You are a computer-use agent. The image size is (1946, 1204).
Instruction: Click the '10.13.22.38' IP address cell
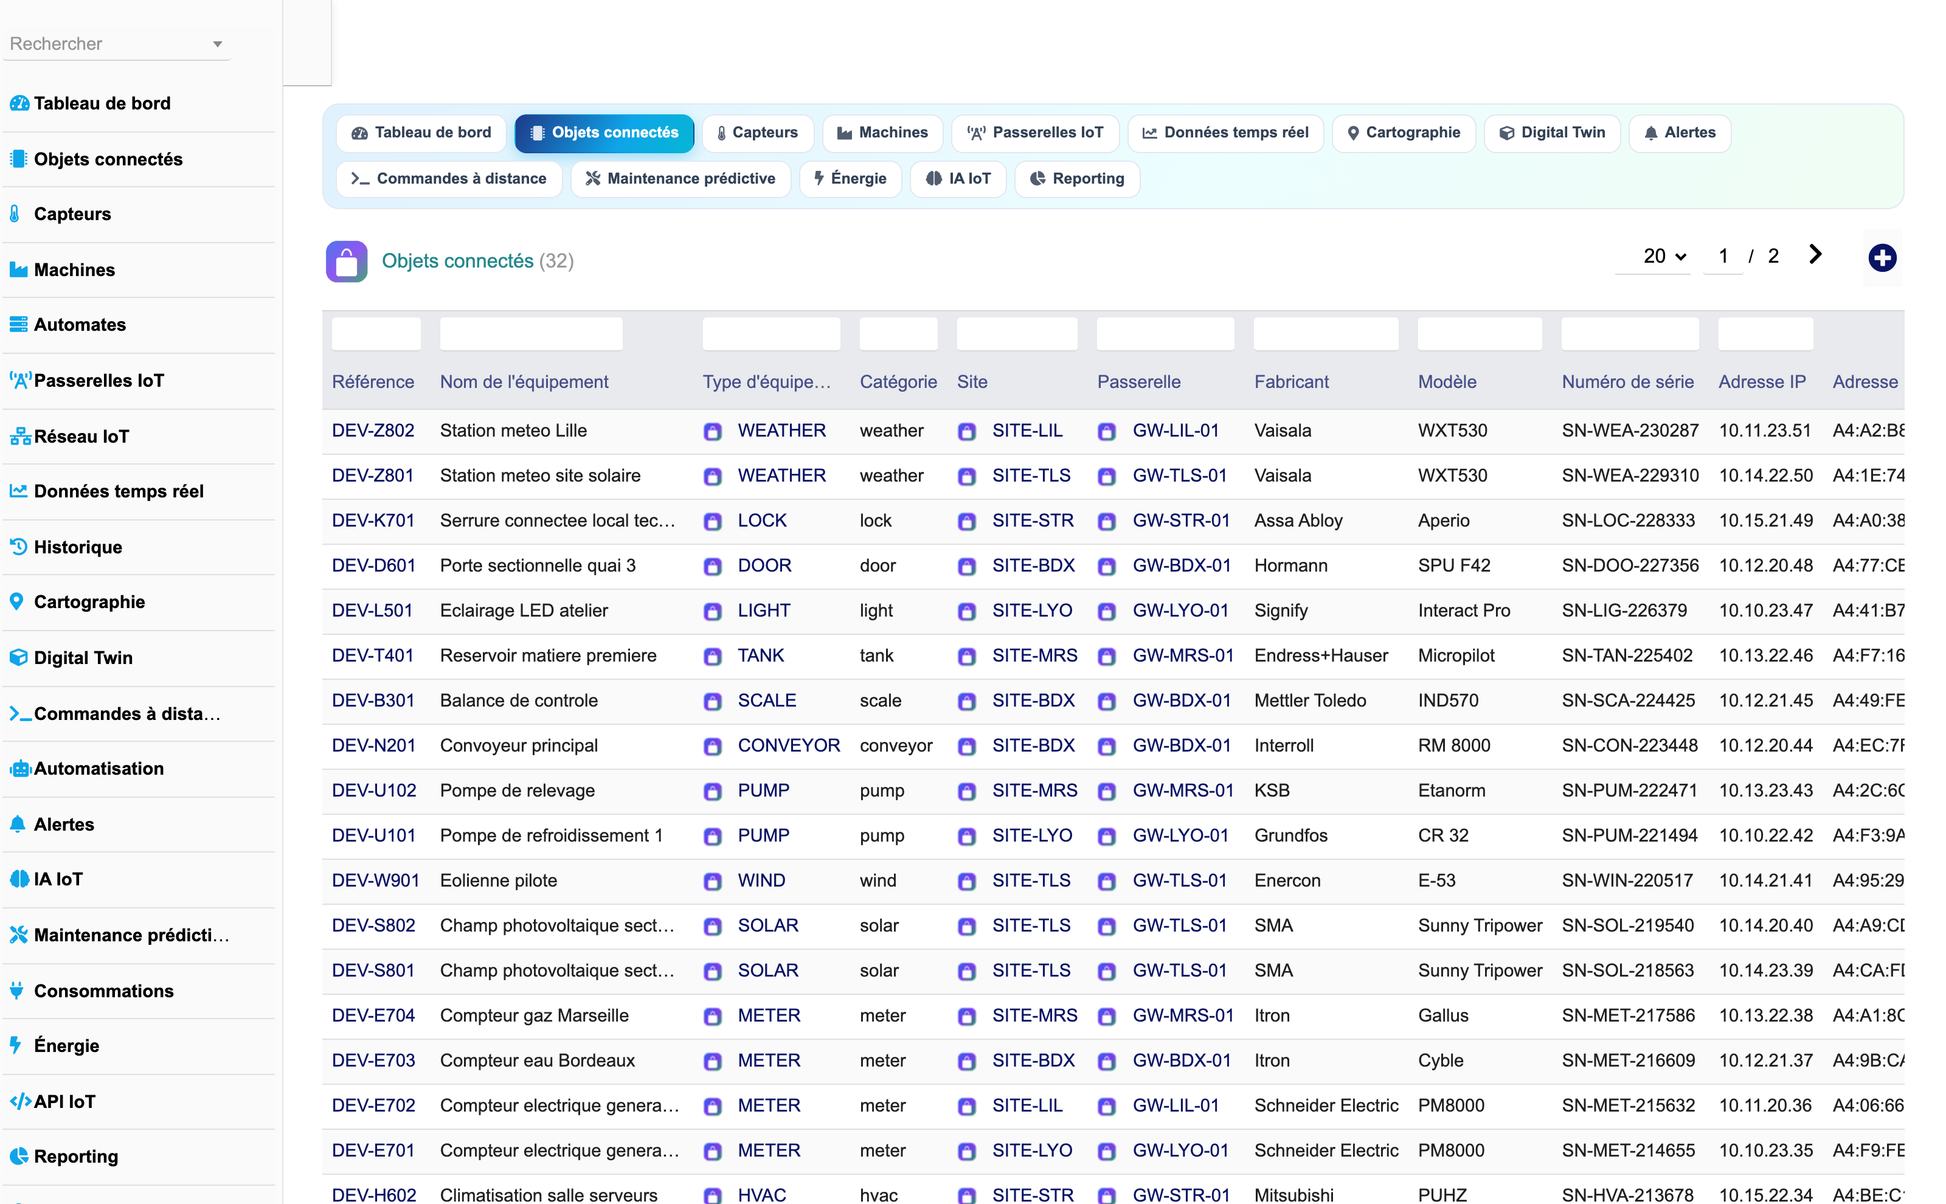pos(1766,1016)
